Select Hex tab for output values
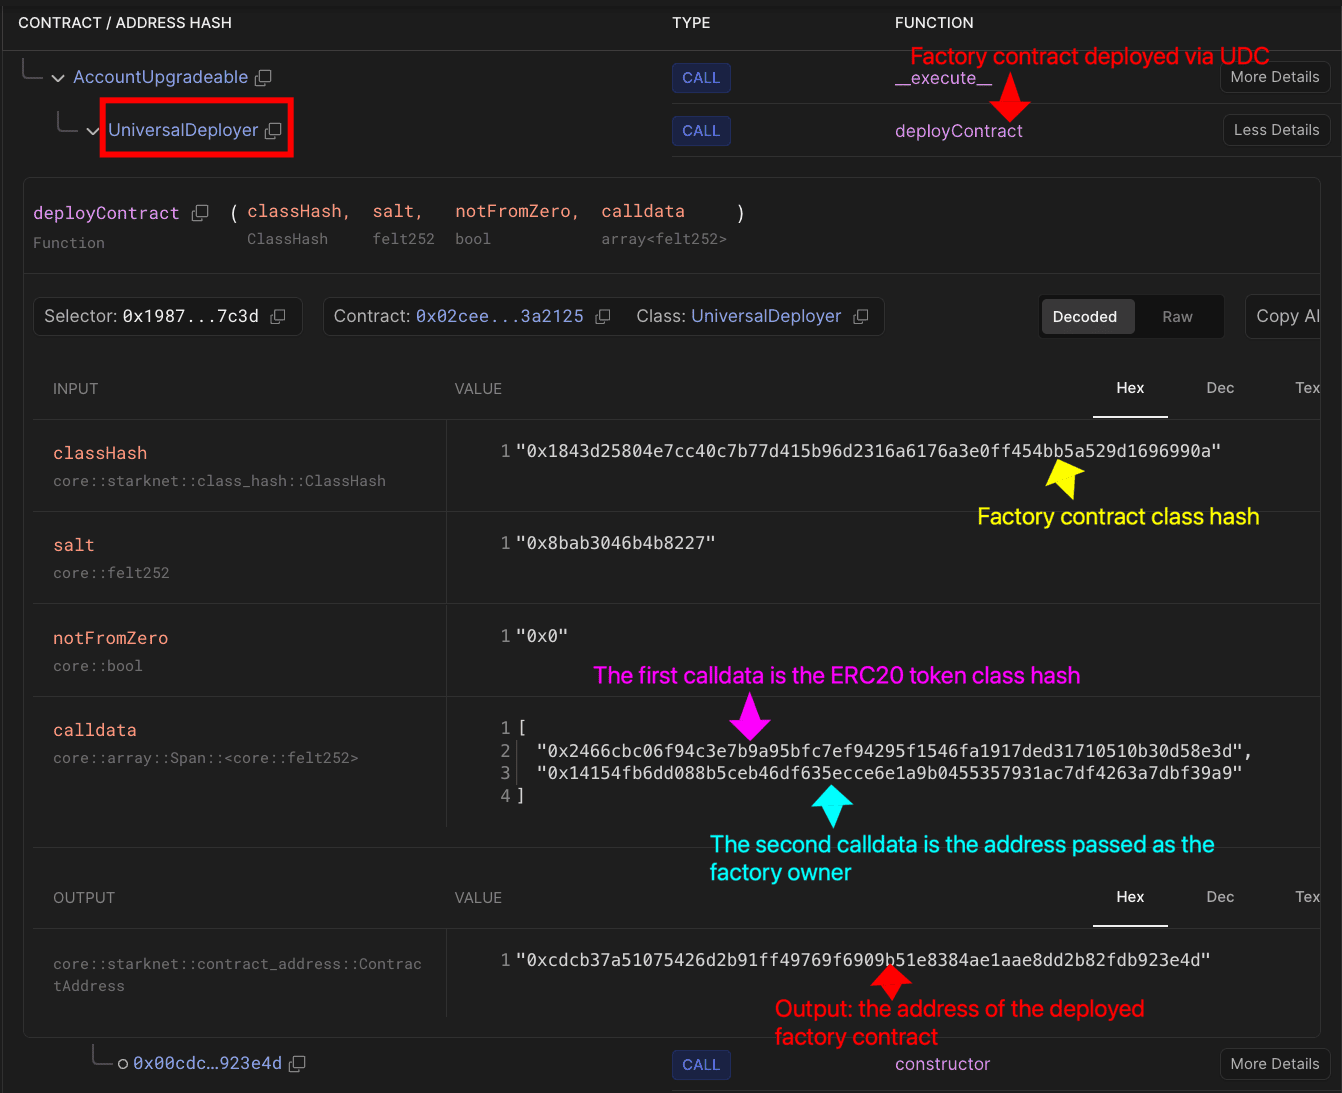The height and width of the screenshot is (1093, 1342). (x=1130, y=897)
